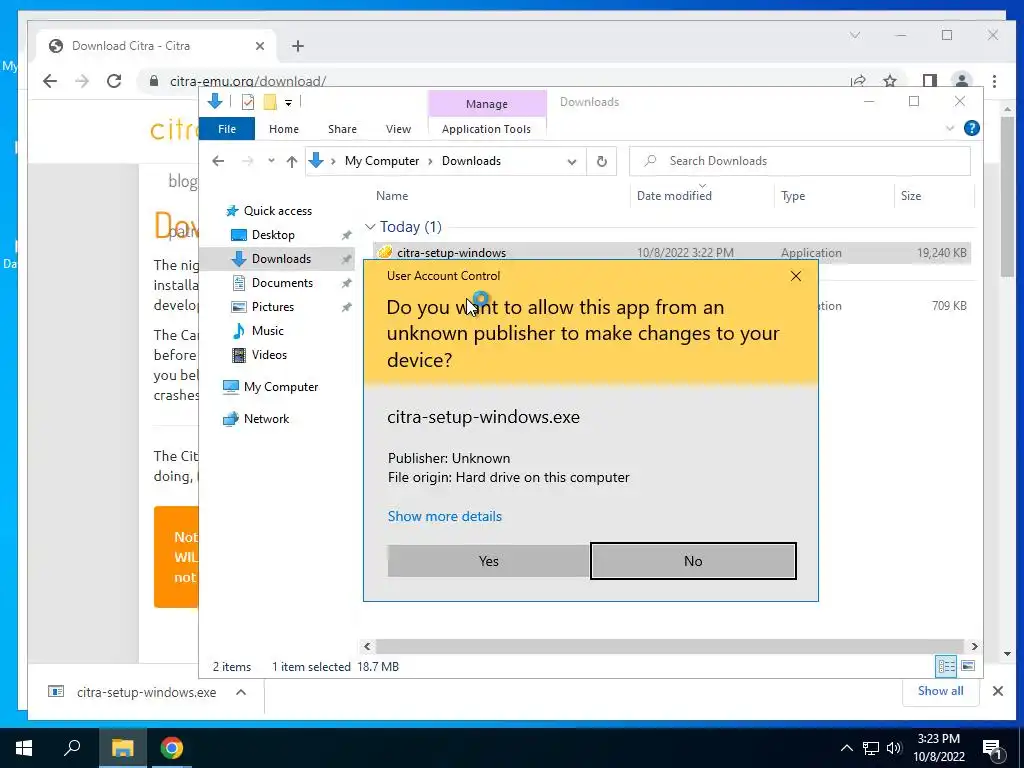Expand the address bar history dropdown

click(571, 161)
